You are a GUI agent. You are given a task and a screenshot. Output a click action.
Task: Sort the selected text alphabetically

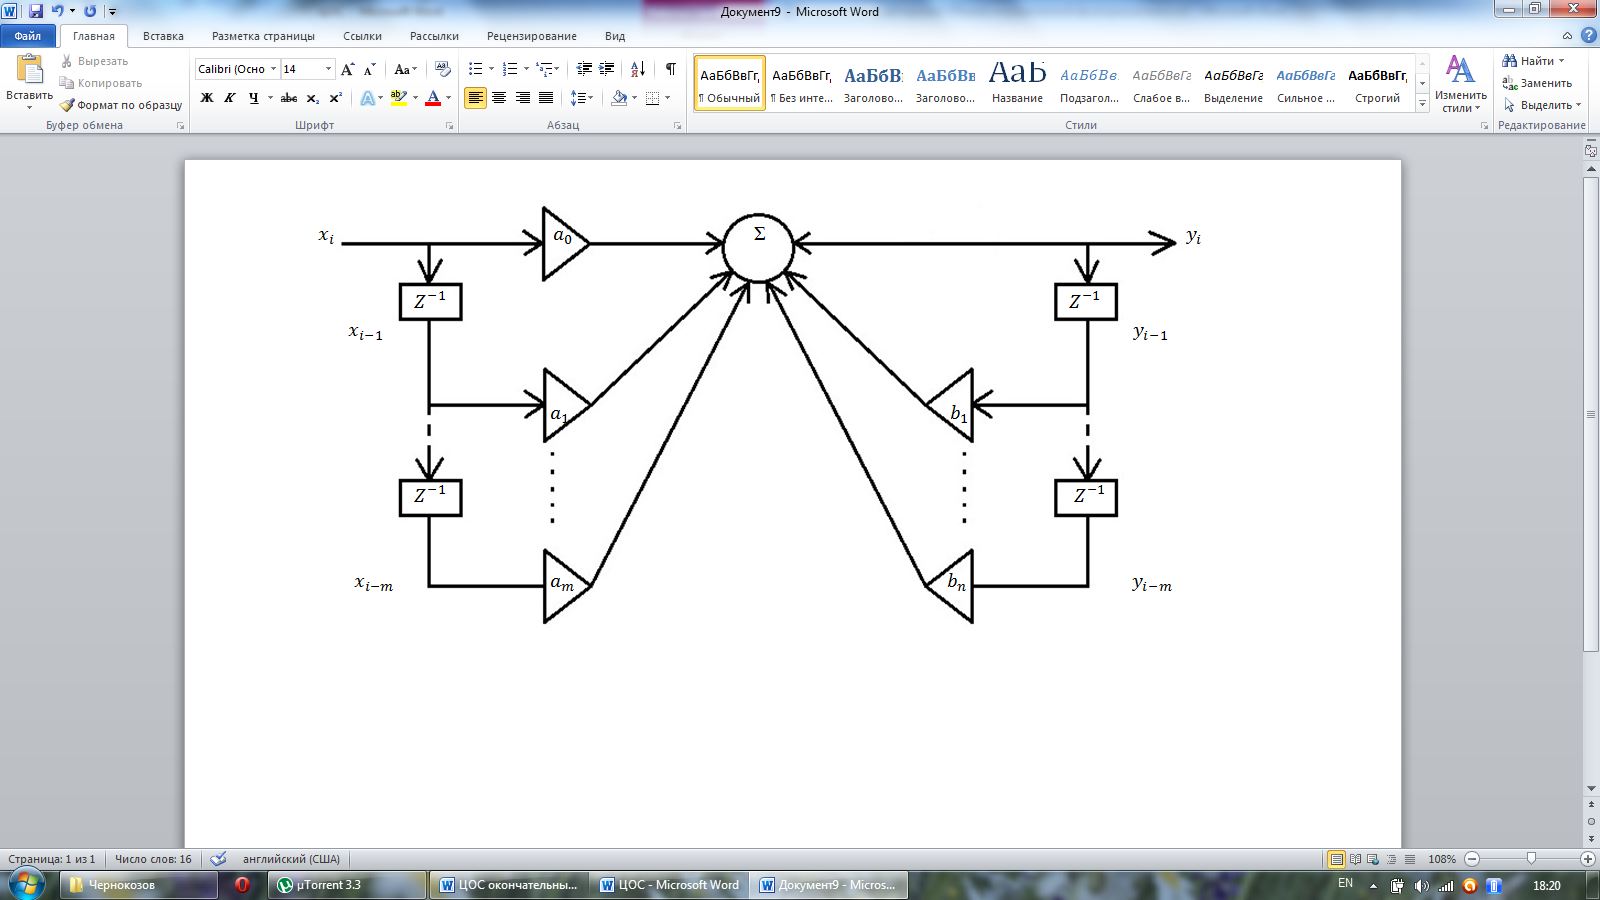638,69
